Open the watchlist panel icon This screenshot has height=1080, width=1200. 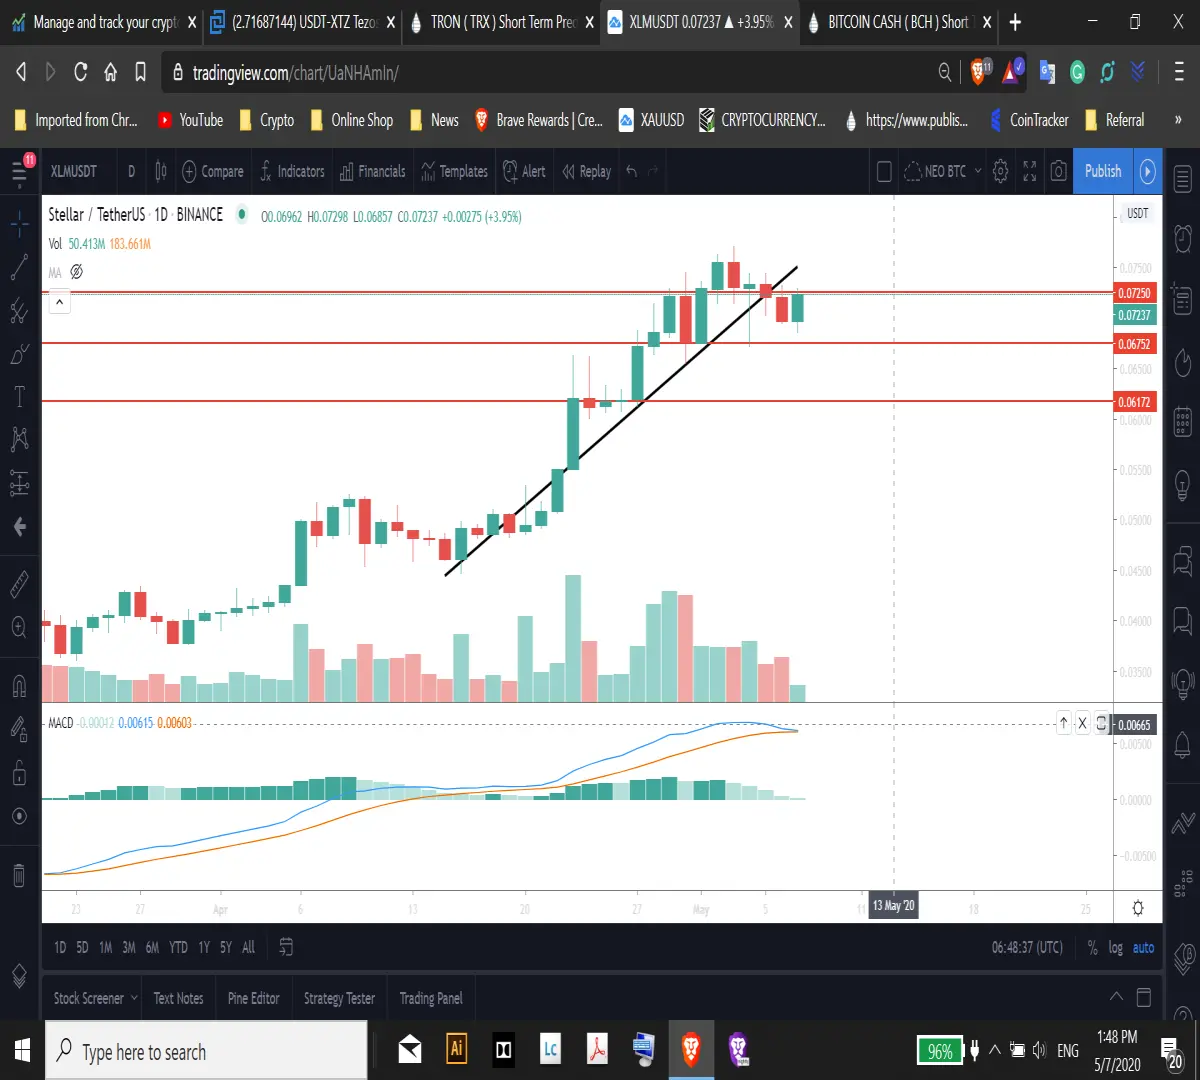[1182, 180]
